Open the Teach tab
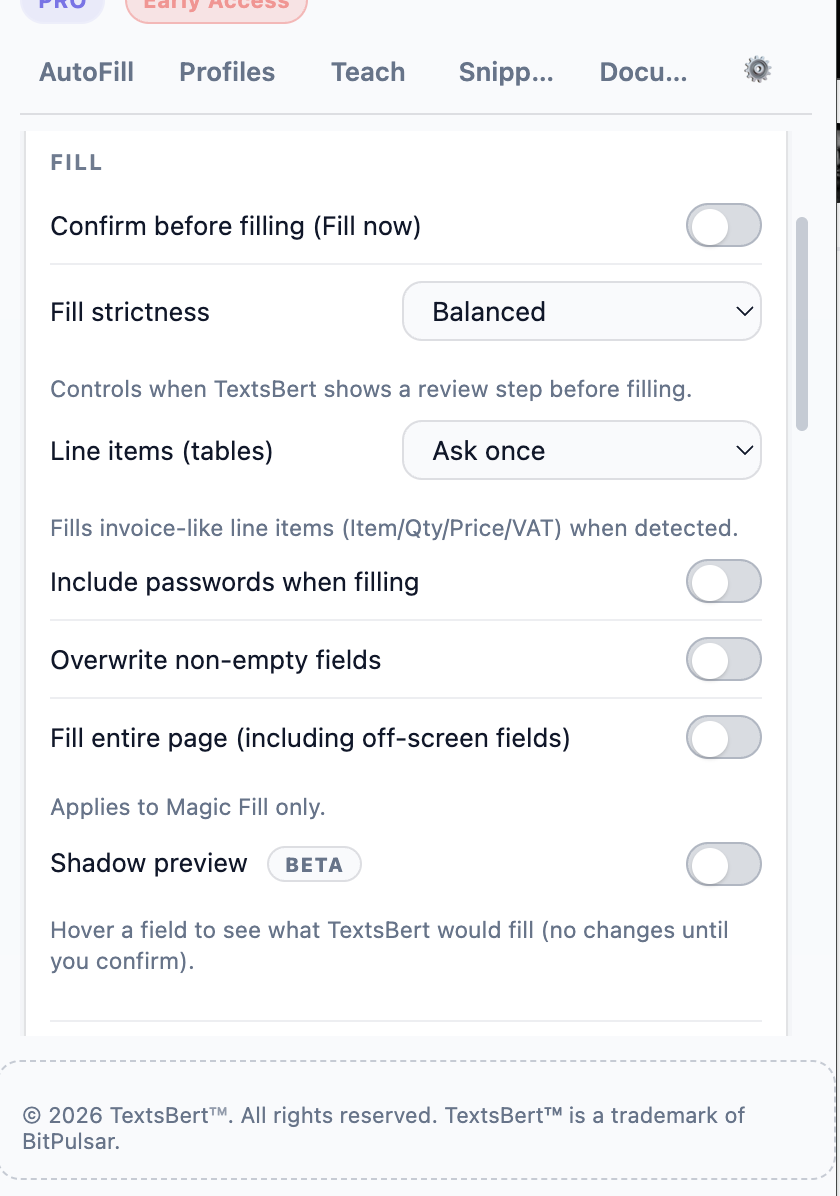Image resolution: width=840 pixels, height=1196 pixels. [367, 72]
